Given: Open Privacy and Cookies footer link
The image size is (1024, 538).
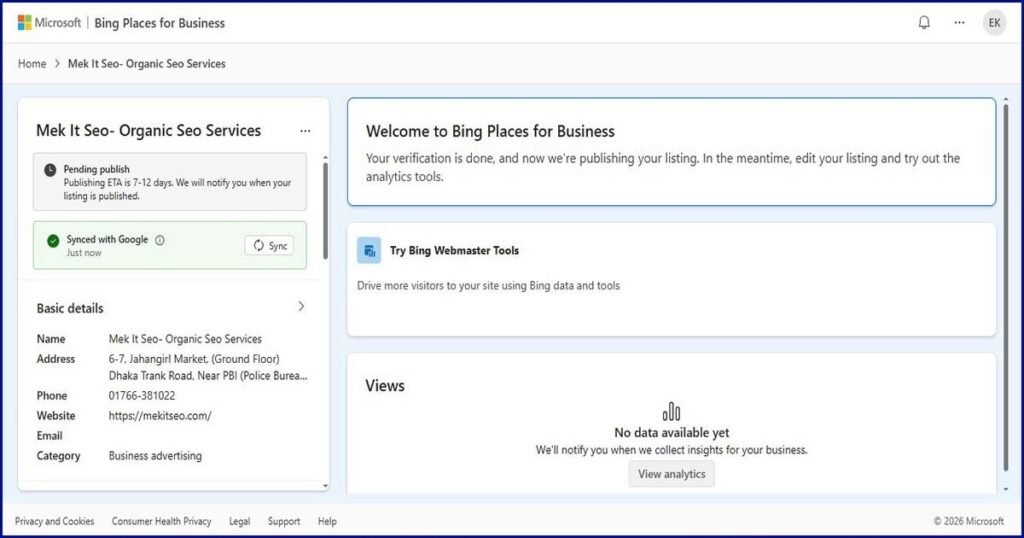Looking at the screenshot, I should [x=55, y=521].
